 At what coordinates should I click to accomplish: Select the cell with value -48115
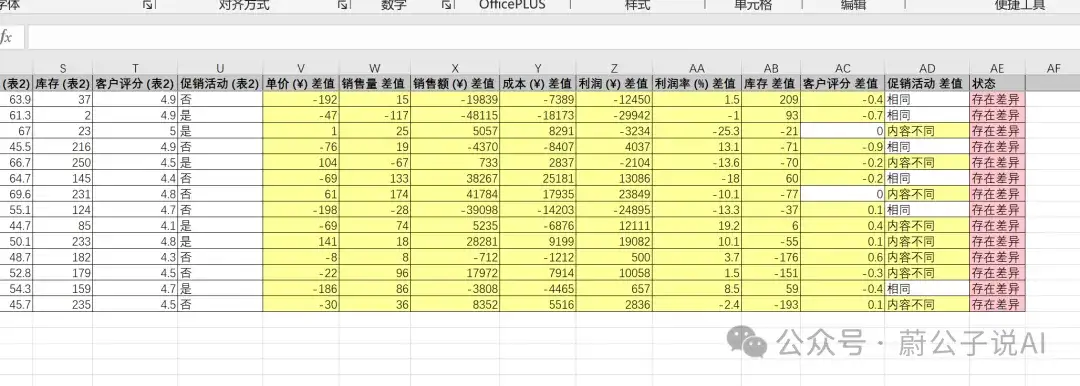coord(455,115)
